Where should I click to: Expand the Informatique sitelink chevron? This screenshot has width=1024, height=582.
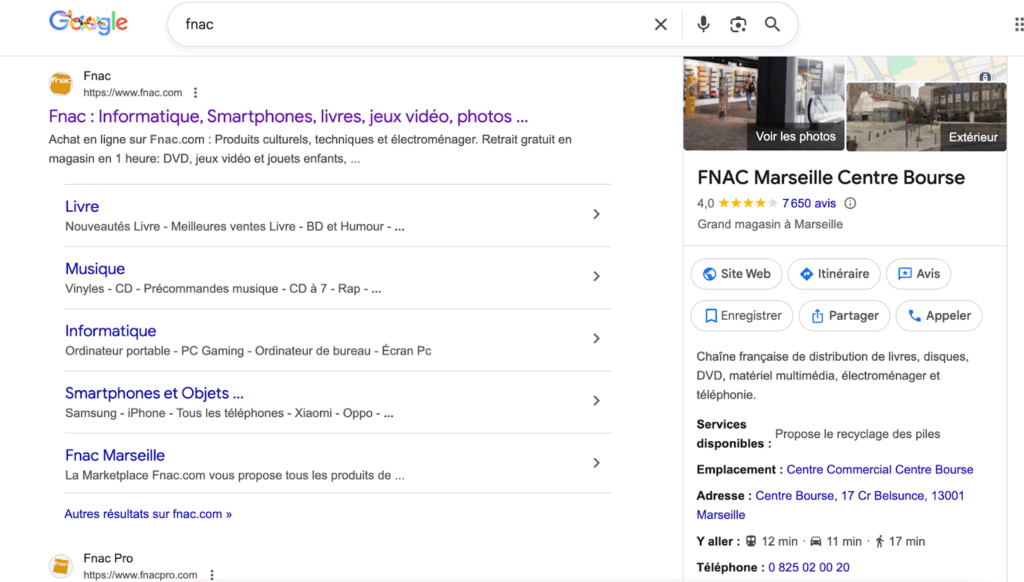(596, 338)
